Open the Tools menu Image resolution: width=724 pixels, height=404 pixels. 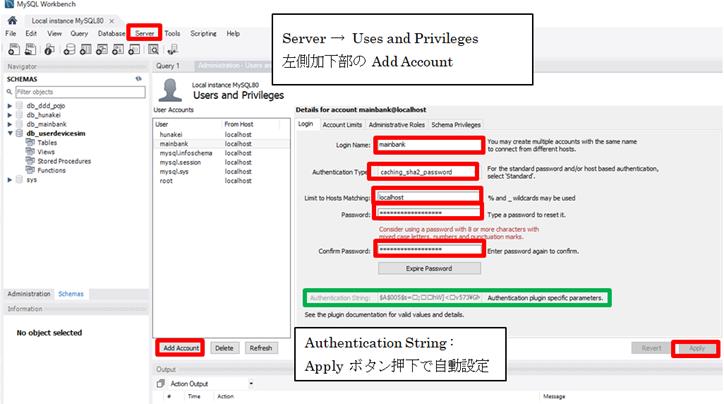[172, 33]
